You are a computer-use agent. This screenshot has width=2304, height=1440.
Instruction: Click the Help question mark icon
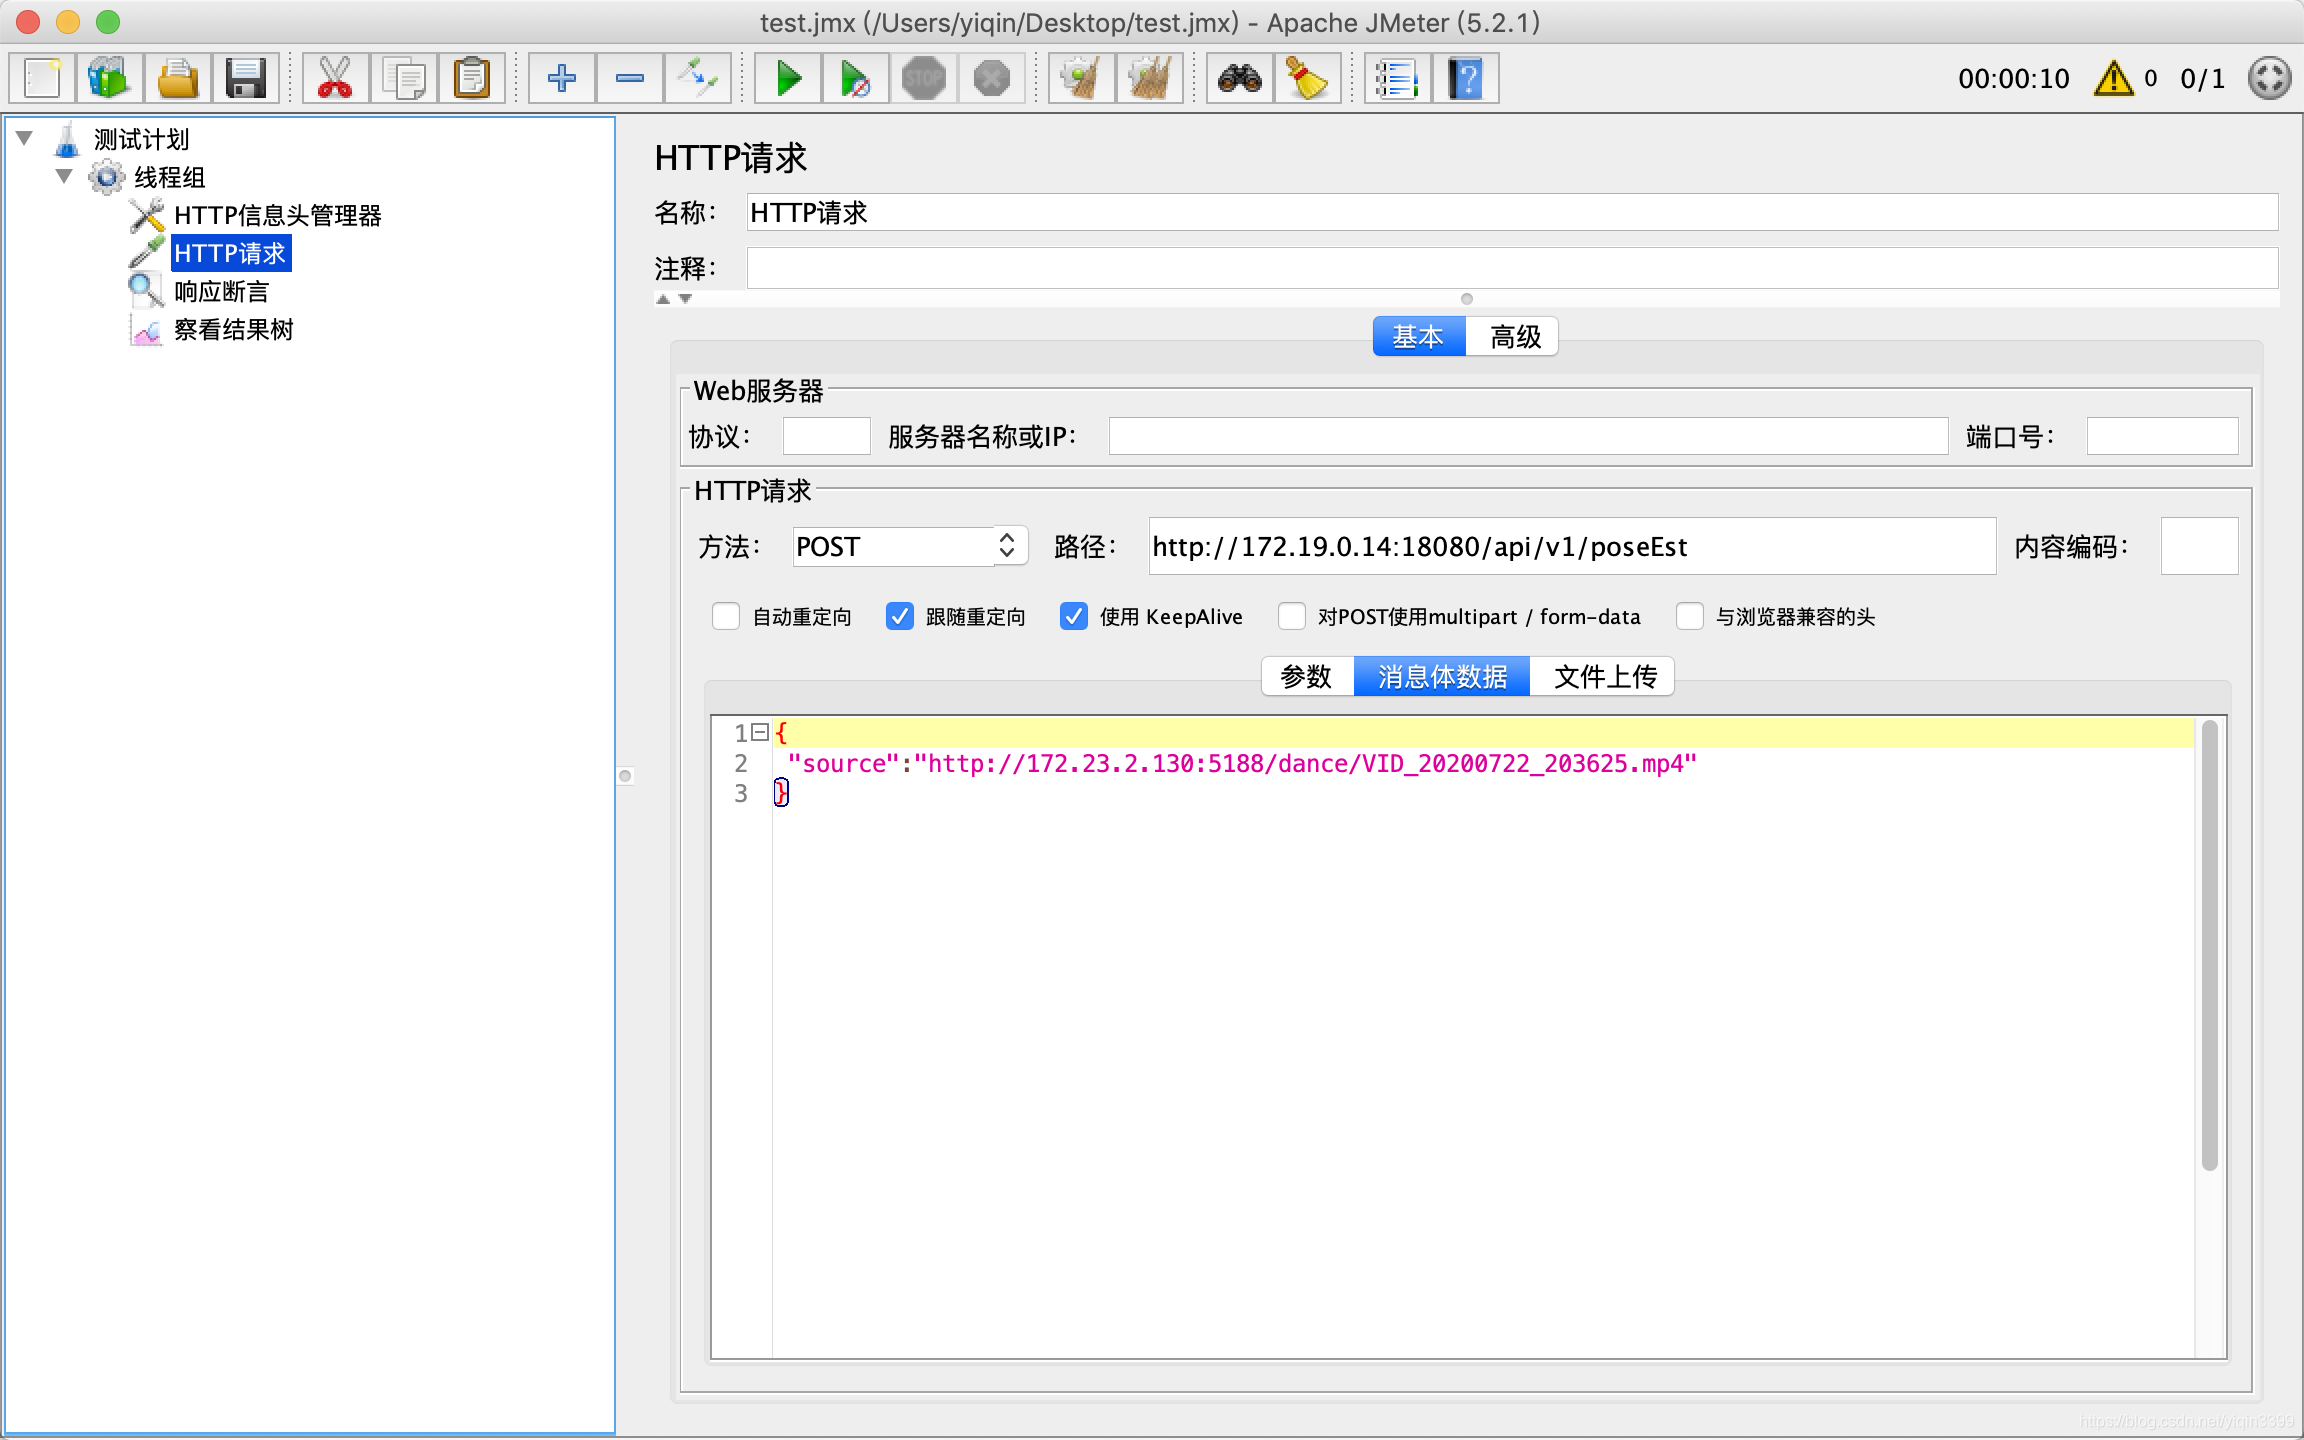(x=1465, y=78)
